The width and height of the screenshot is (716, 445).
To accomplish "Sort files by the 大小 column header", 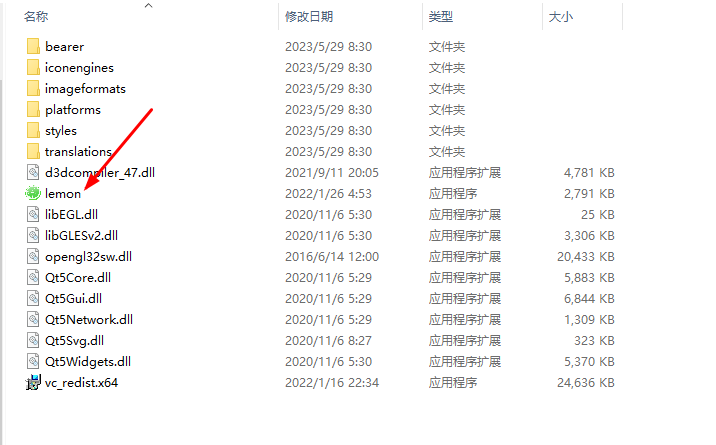I will click(x=583, y=17).
